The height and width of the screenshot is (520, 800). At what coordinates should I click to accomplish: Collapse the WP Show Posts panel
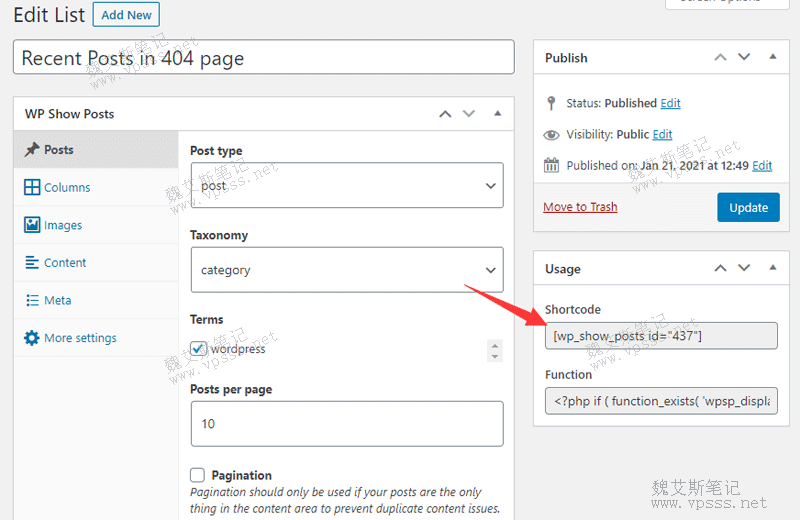coord(497,113)
